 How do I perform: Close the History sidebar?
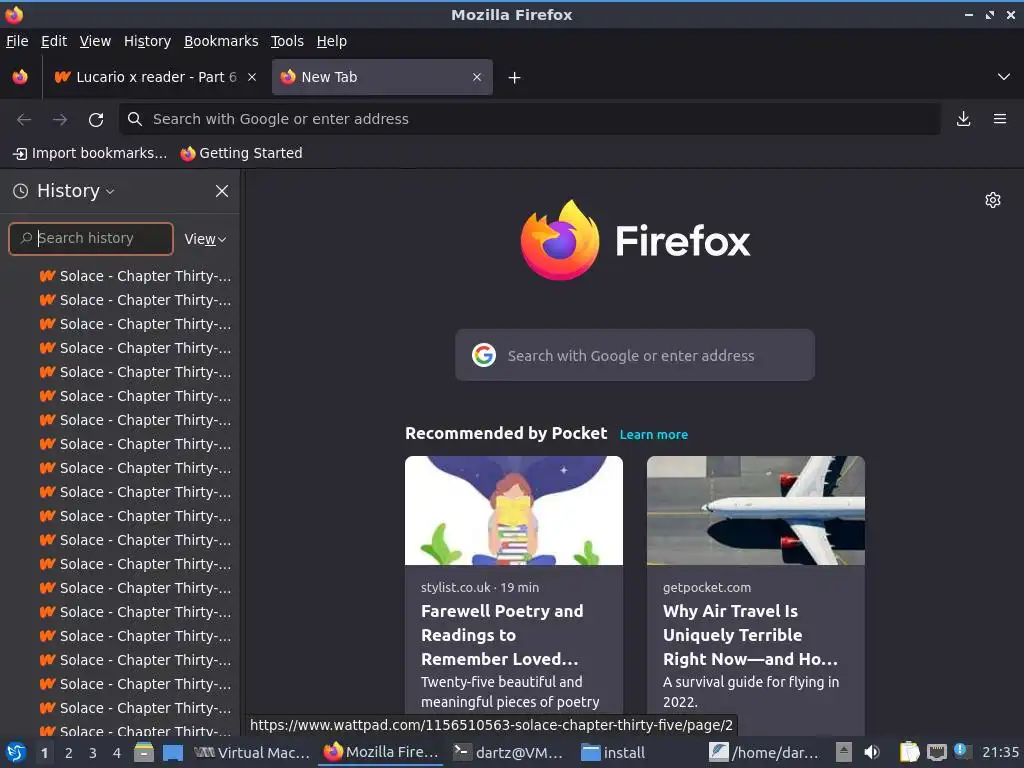[x=222, y=191]
